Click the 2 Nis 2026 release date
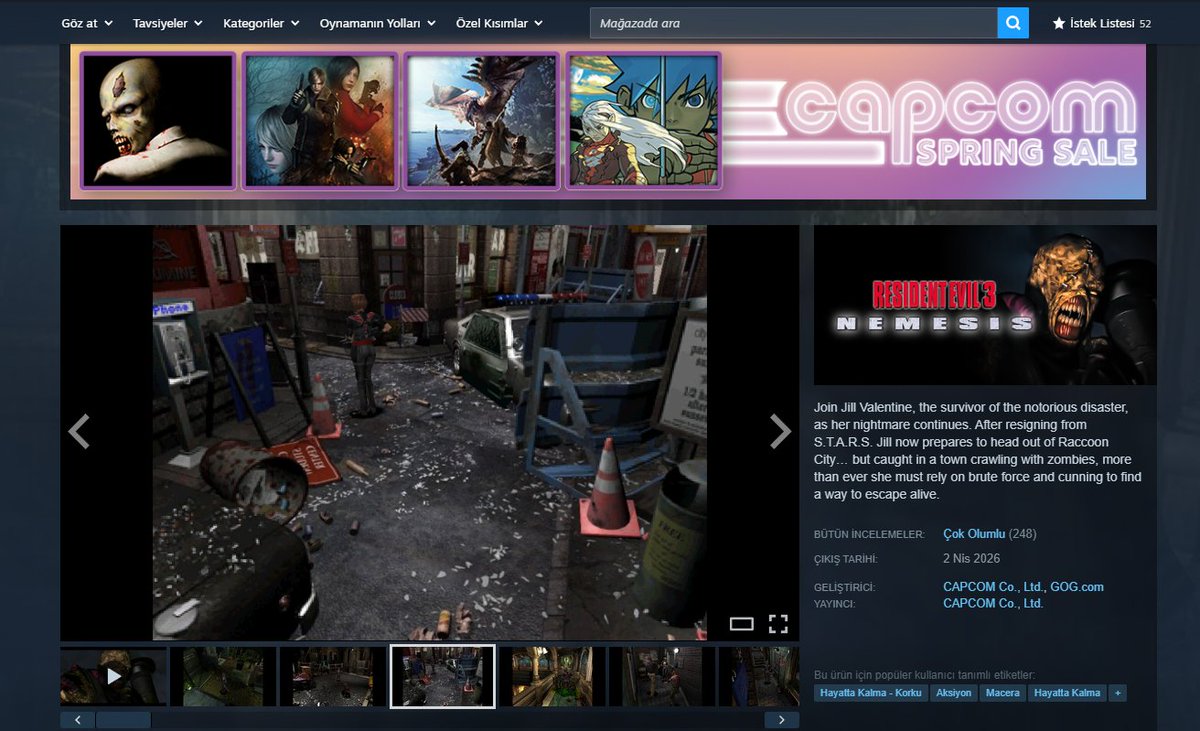The height and width of the screenshot is (731, 1200). click(971, 558)
